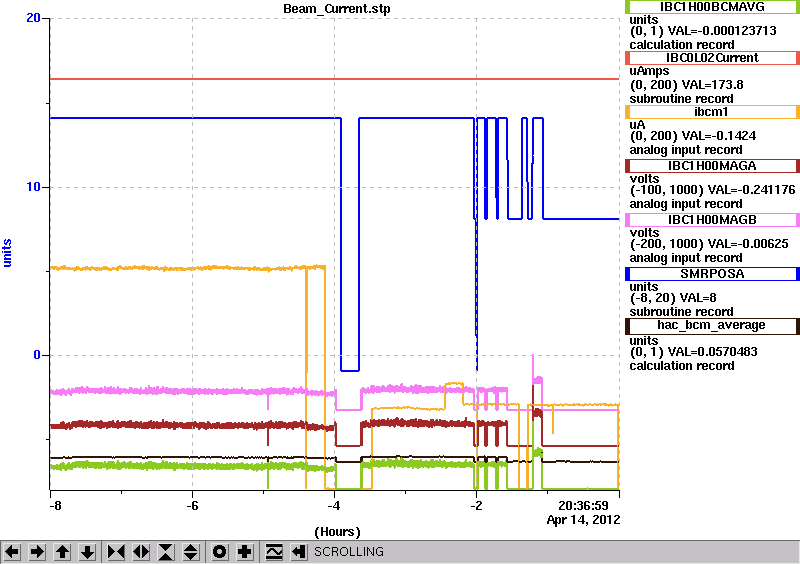The height and width of the screenshot is (564, 800).
Task: Click the VAL=0.0570483 reading for hac_bcm_average
Action: (712, 352)
